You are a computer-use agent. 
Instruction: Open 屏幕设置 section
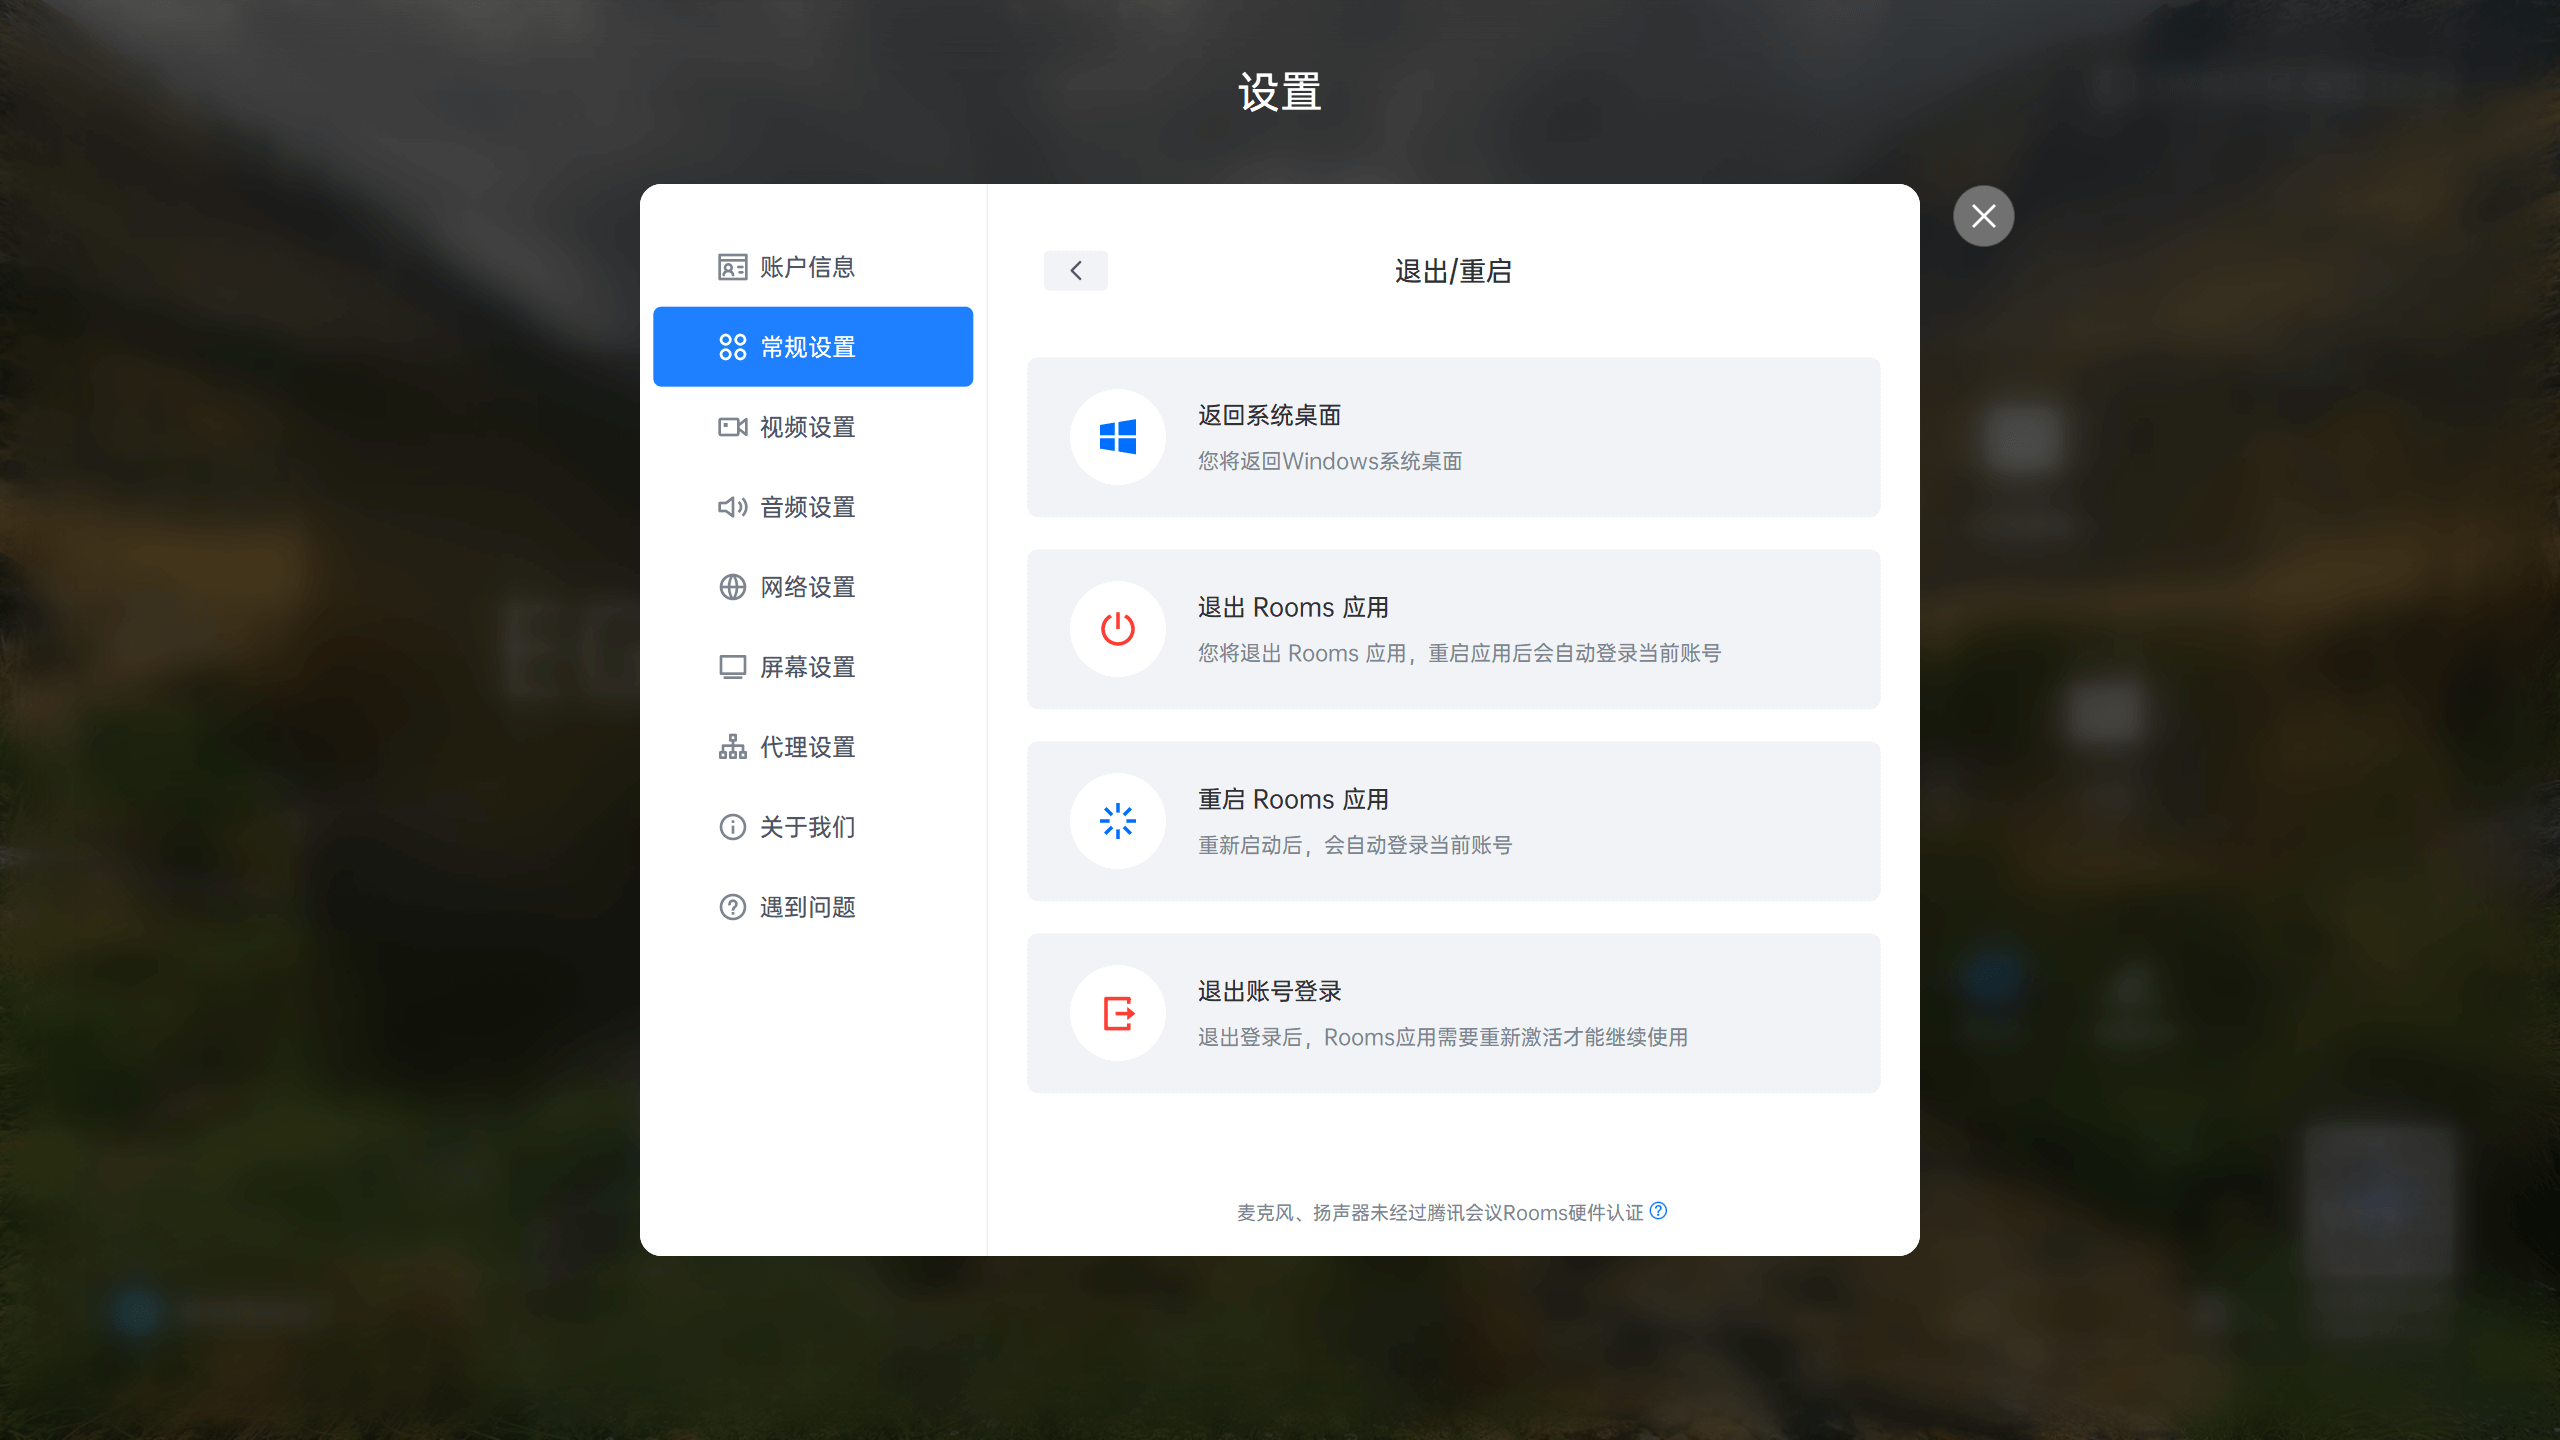[806, 667]
